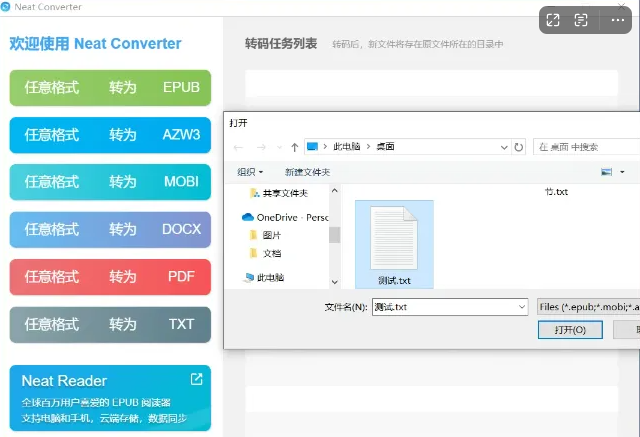This screenshot has height=437, width=640.
Task: Open the 组织 menu
Action: click(x=250, y=172)
